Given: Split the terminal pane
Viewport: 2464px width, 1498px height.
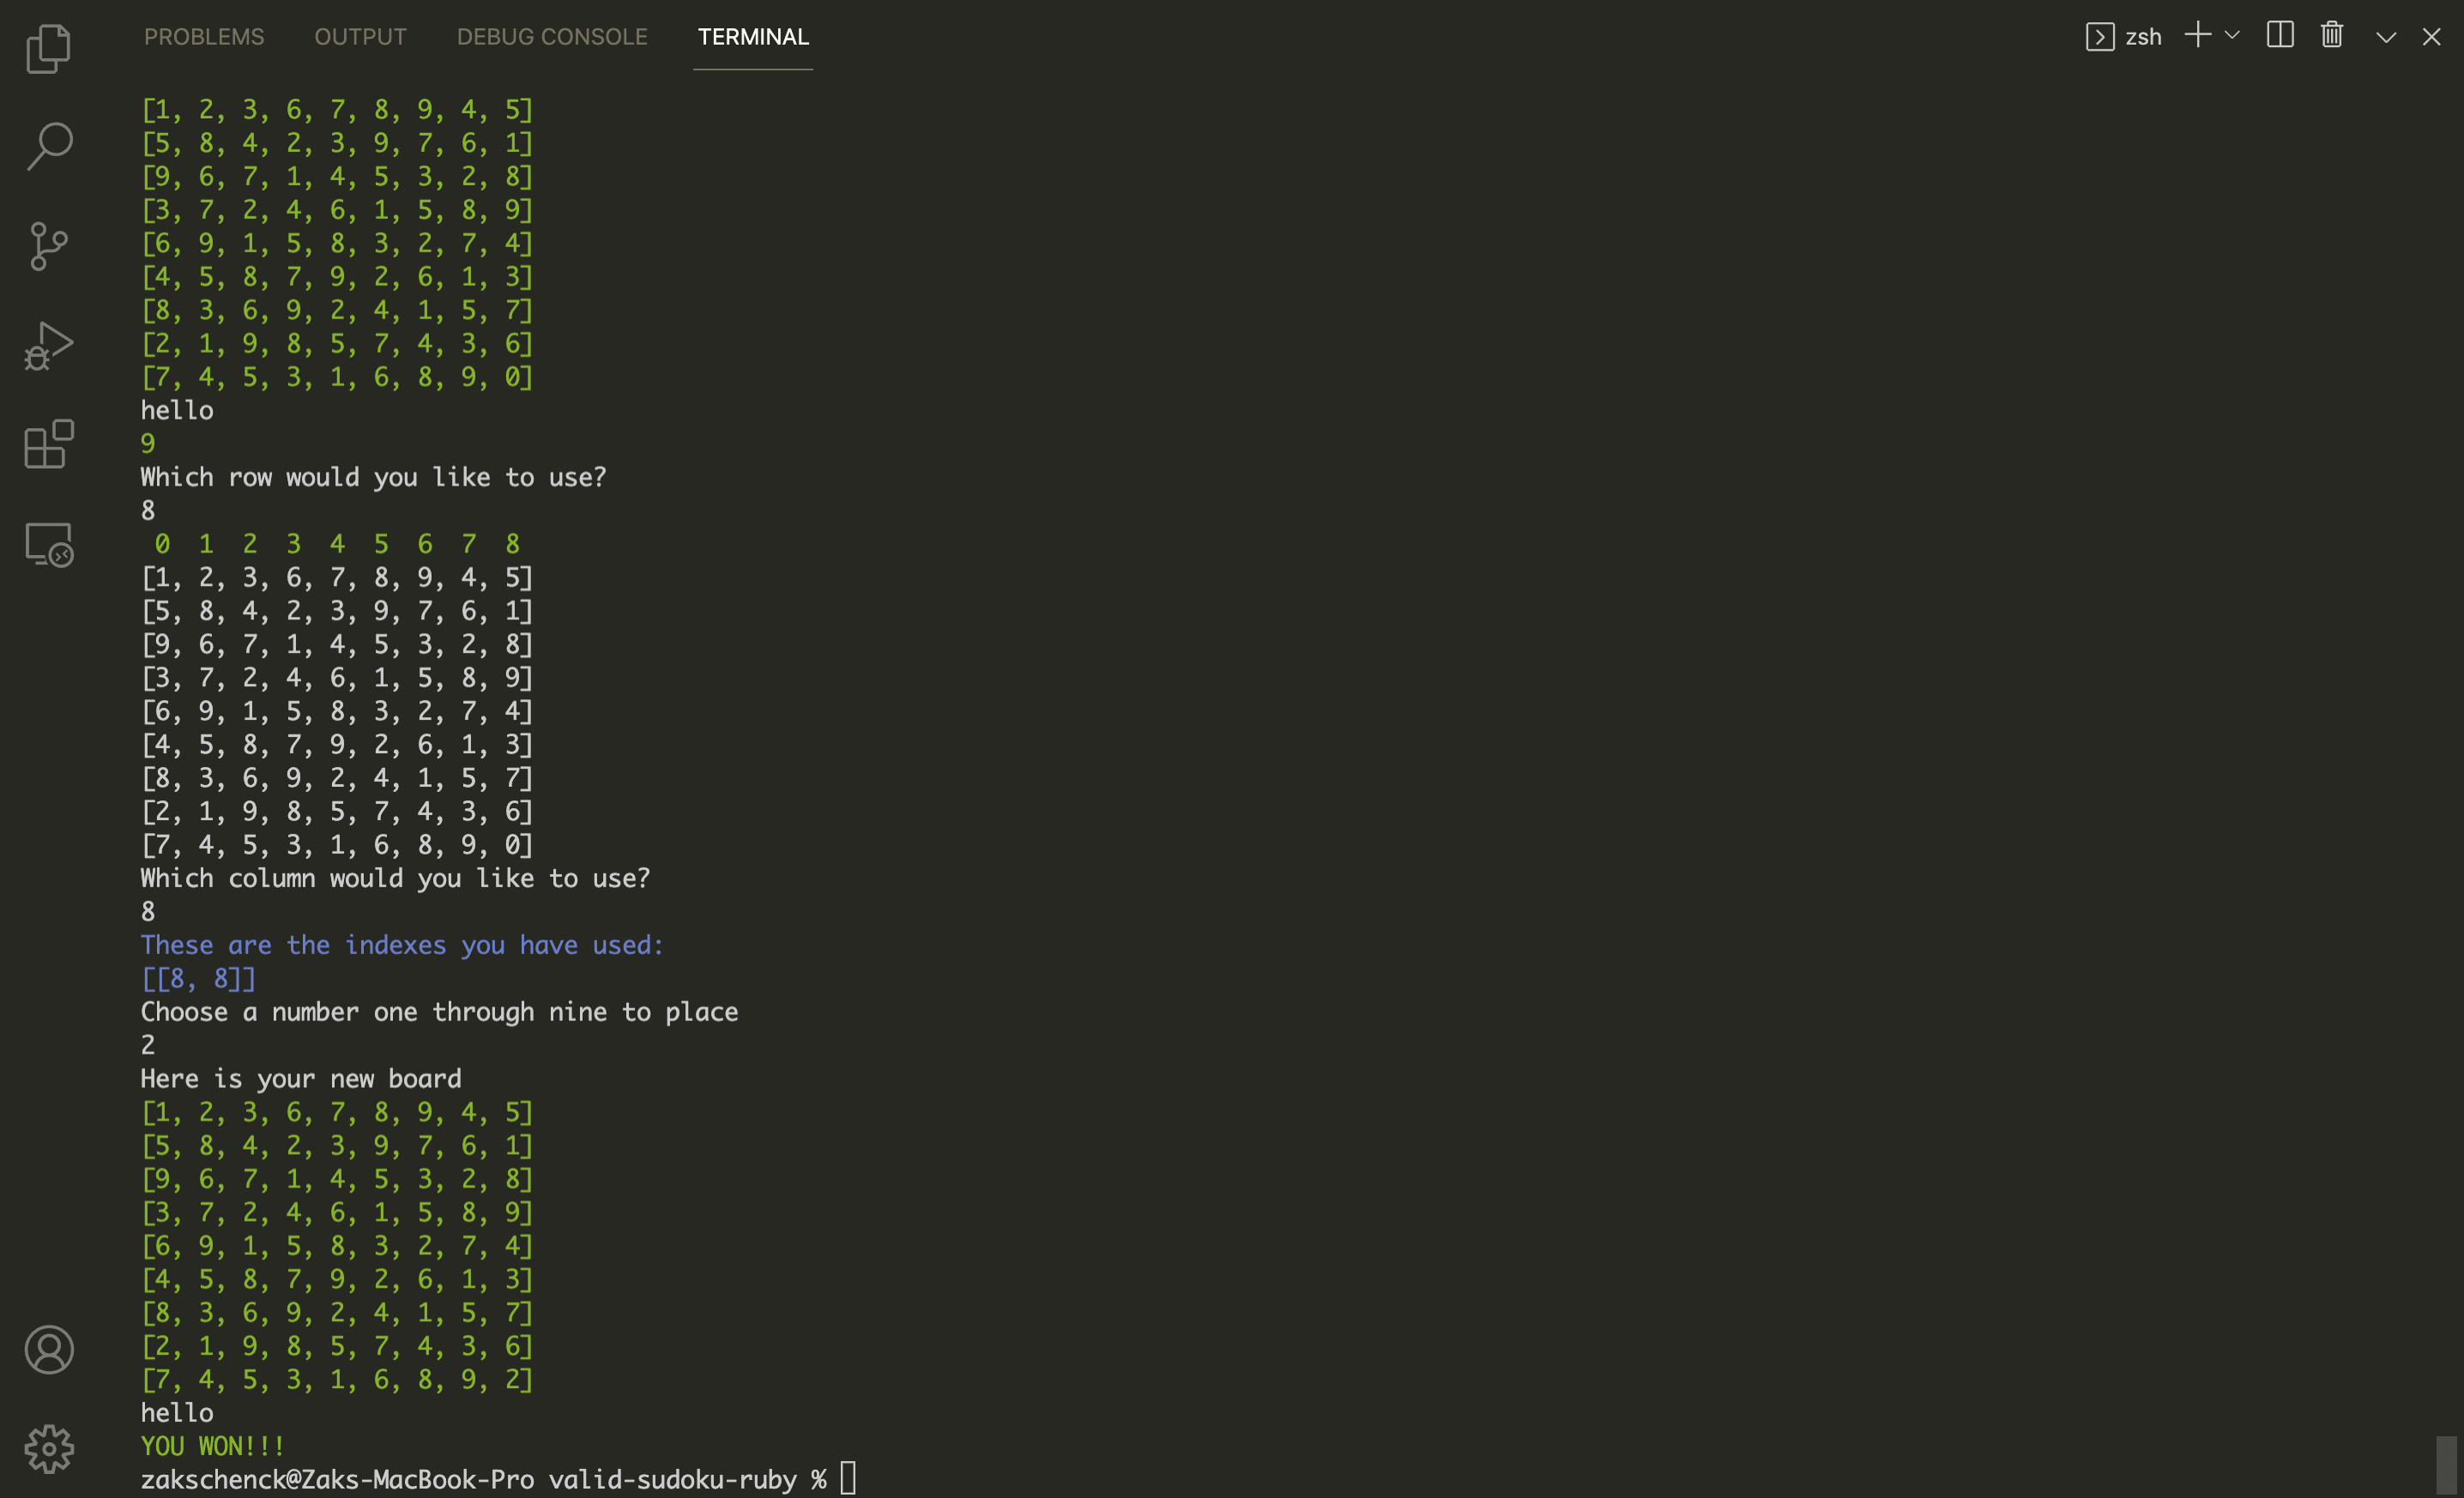Looking at the screenshot, I should pos(2279,36).
